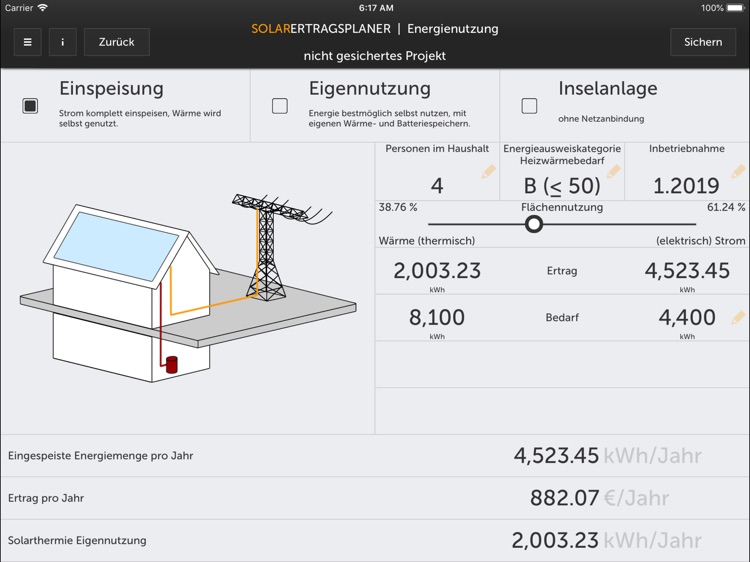Edit Personen im Haushalt pencil icon
The image size is (750, 562).
pyautogui.click(x=489, y=172)
